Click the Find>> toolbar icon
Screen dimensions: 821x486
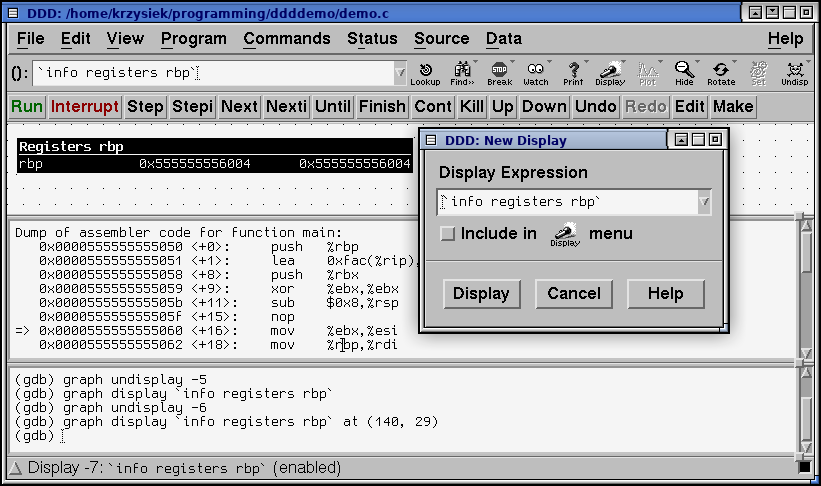tap(462, 73)
